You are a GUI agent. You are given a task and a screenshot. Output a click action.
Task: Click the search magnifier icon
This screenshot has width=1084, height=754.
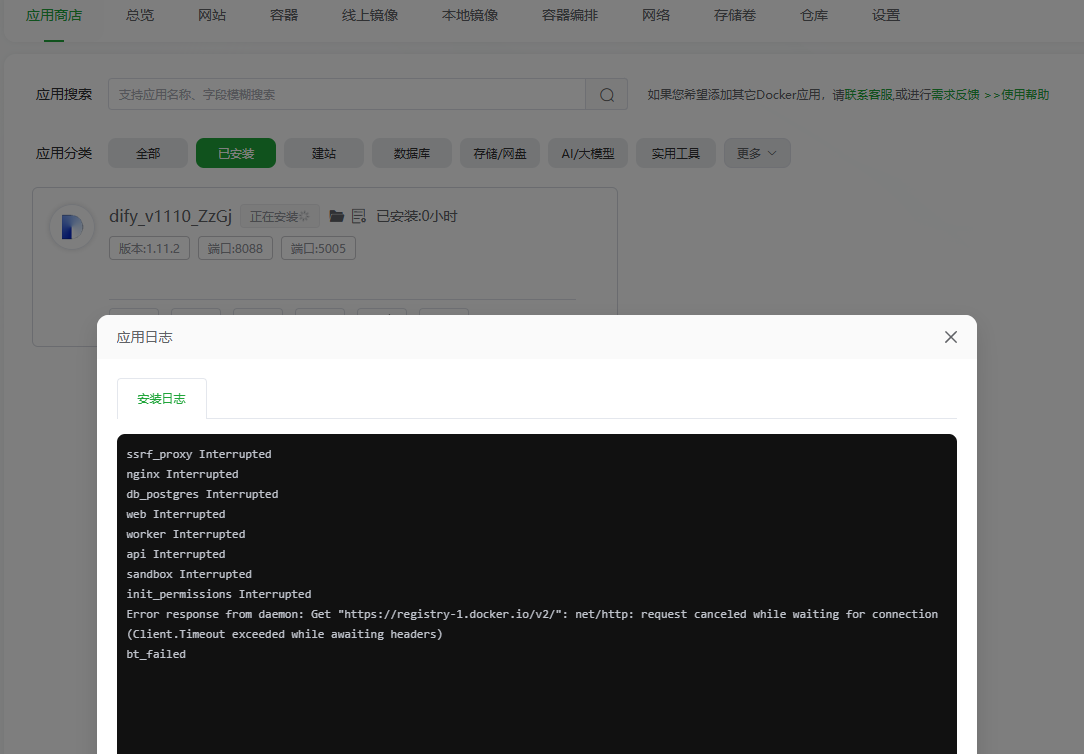click(606, 94)
